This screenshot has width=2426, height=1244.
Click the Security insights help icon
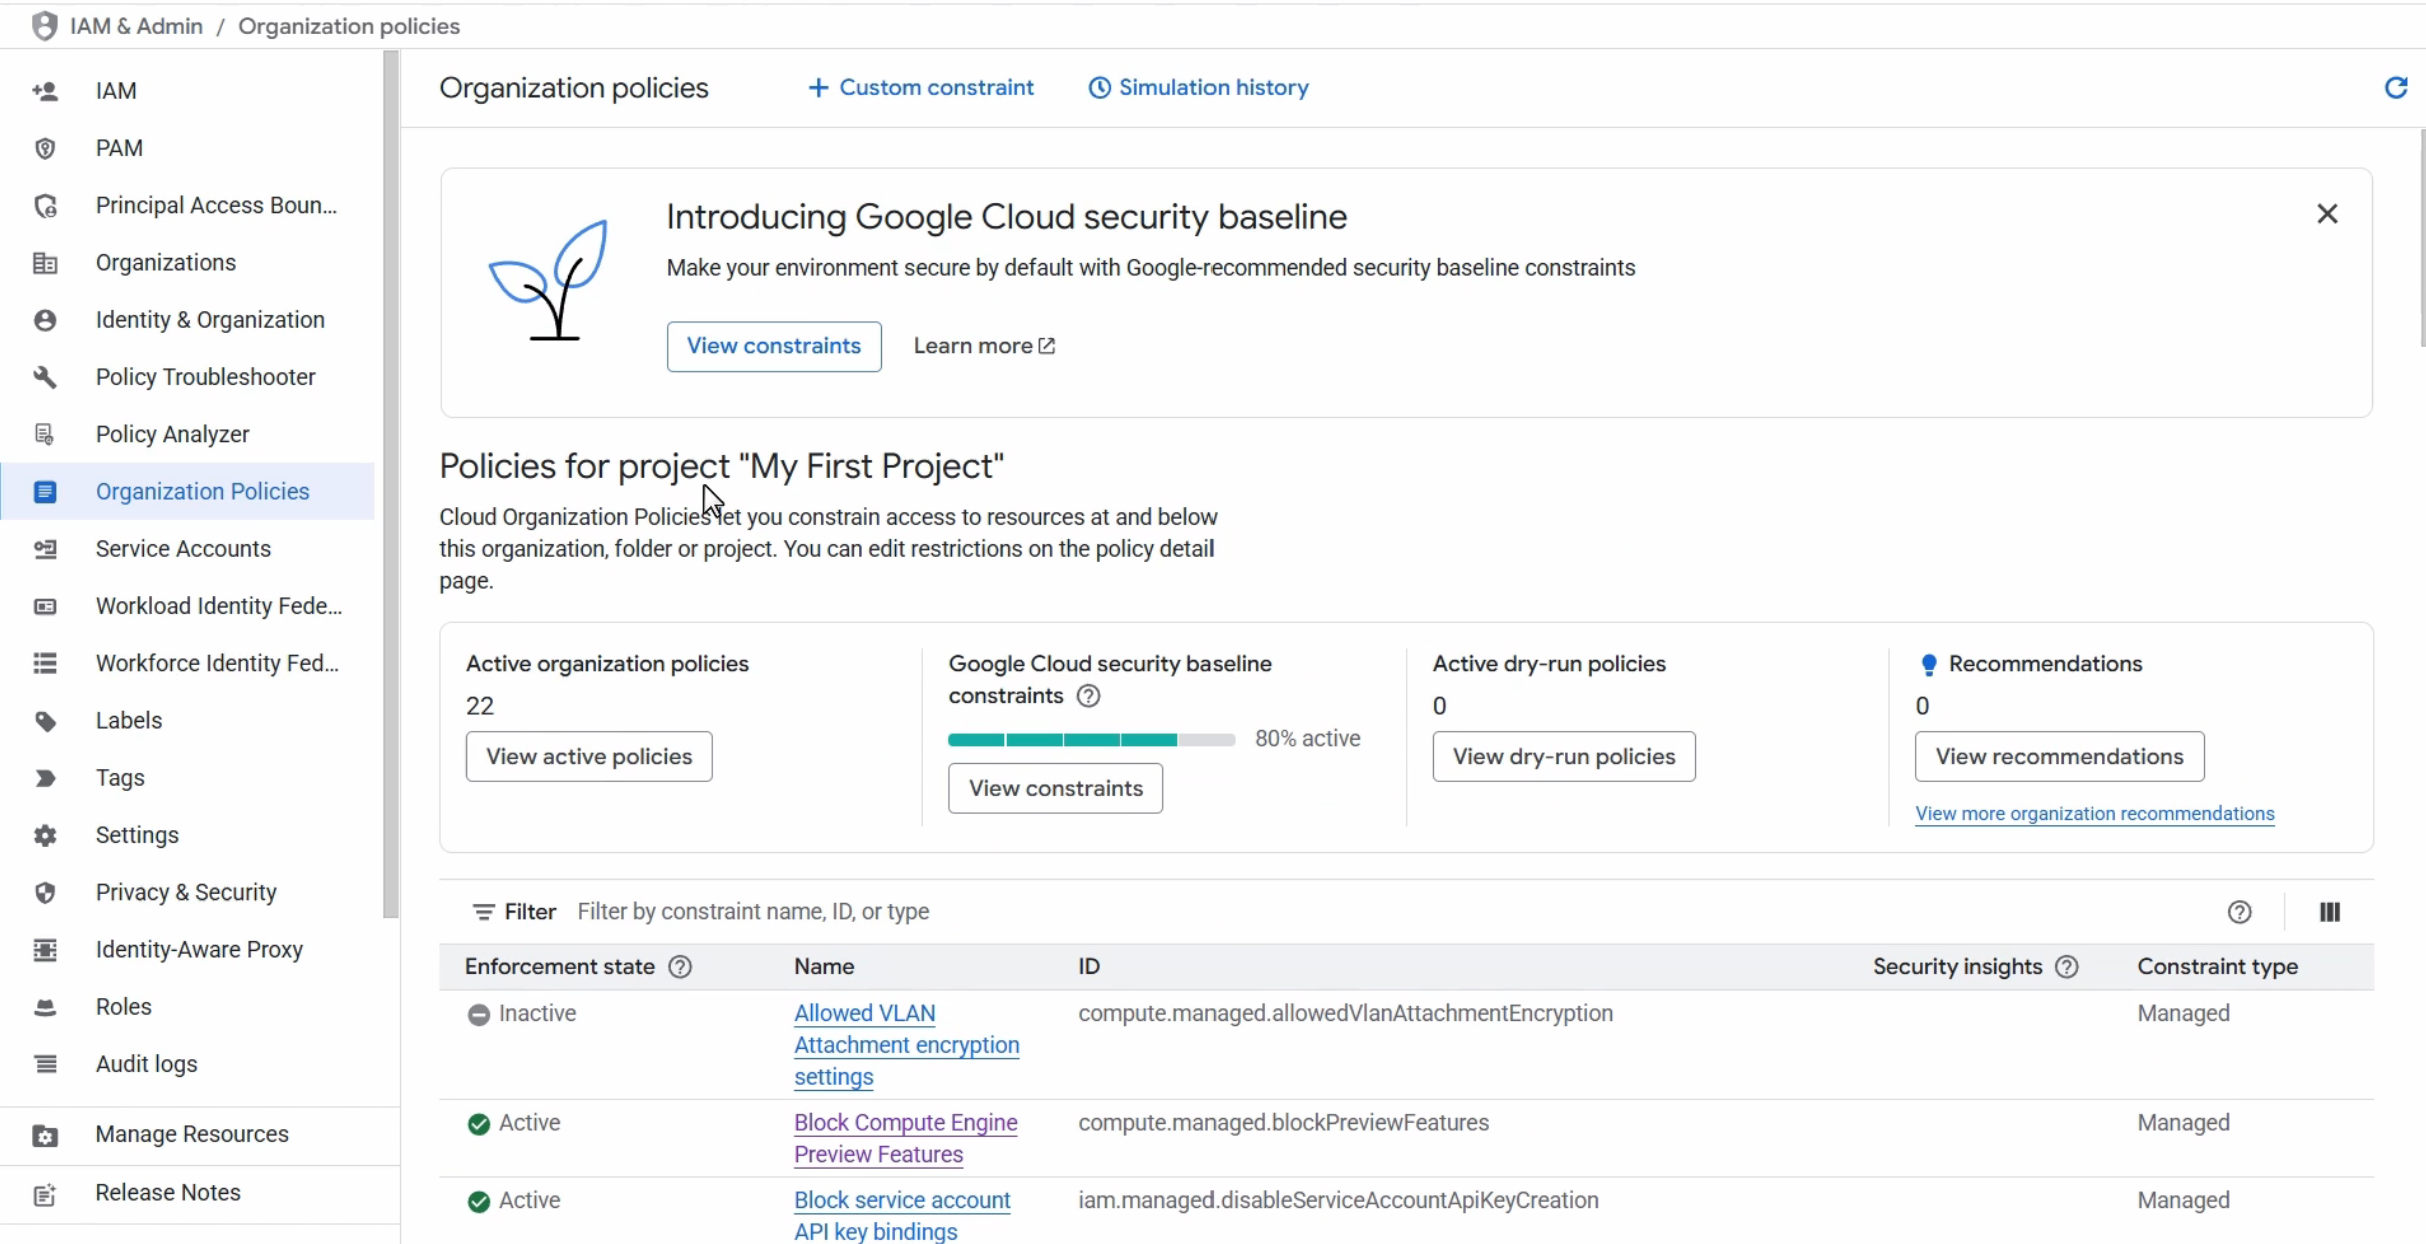point(2066,967)
